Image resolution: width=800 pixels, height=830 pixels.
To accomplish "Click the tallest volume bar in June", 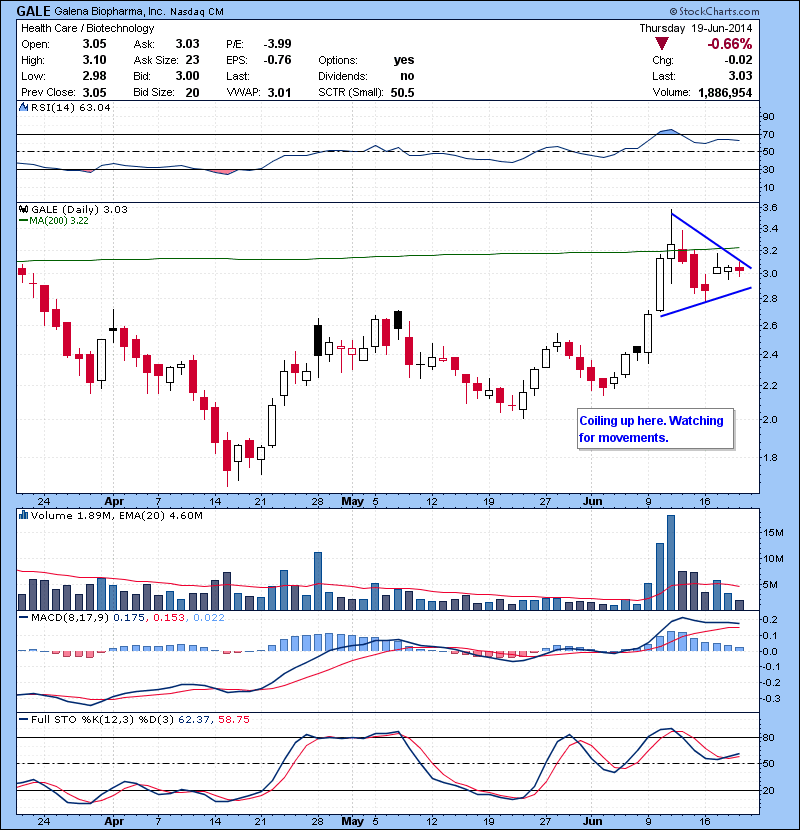I will [671, 563].
